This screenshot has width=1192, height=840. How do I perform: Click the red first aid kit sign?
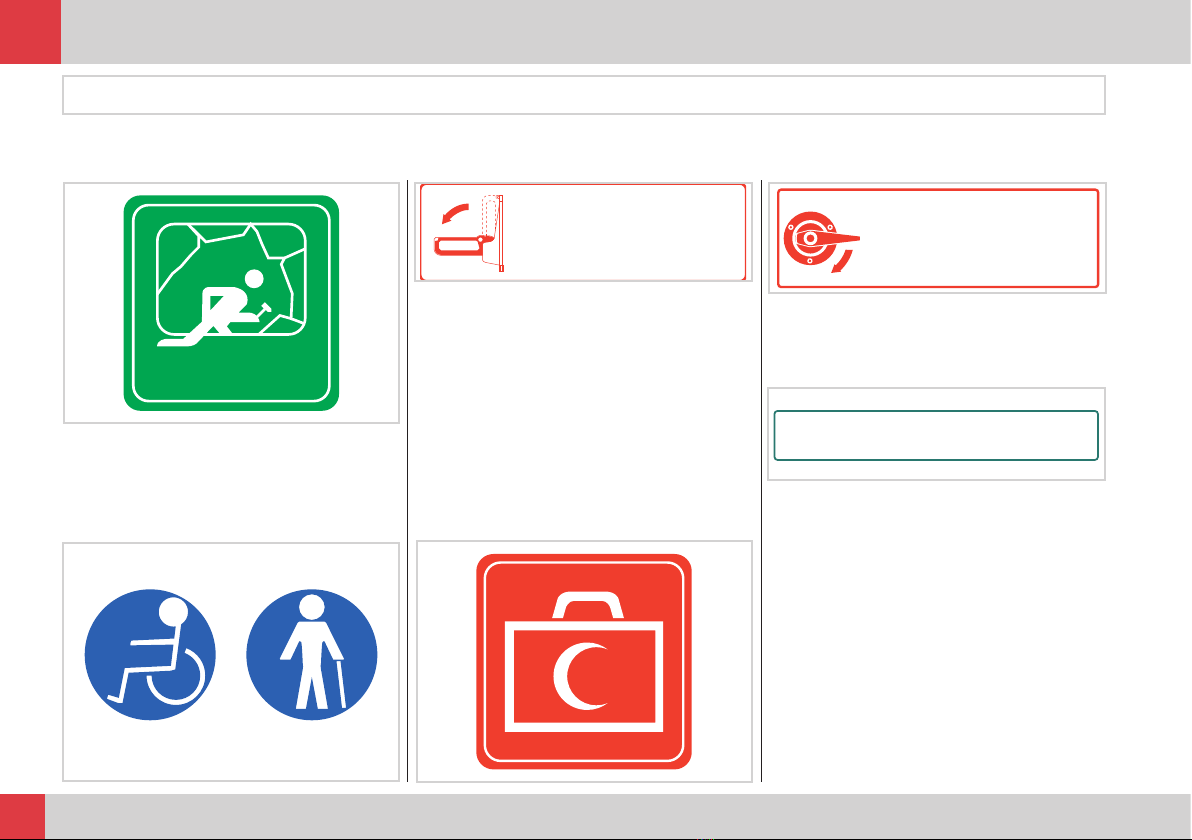click(584, 661)
